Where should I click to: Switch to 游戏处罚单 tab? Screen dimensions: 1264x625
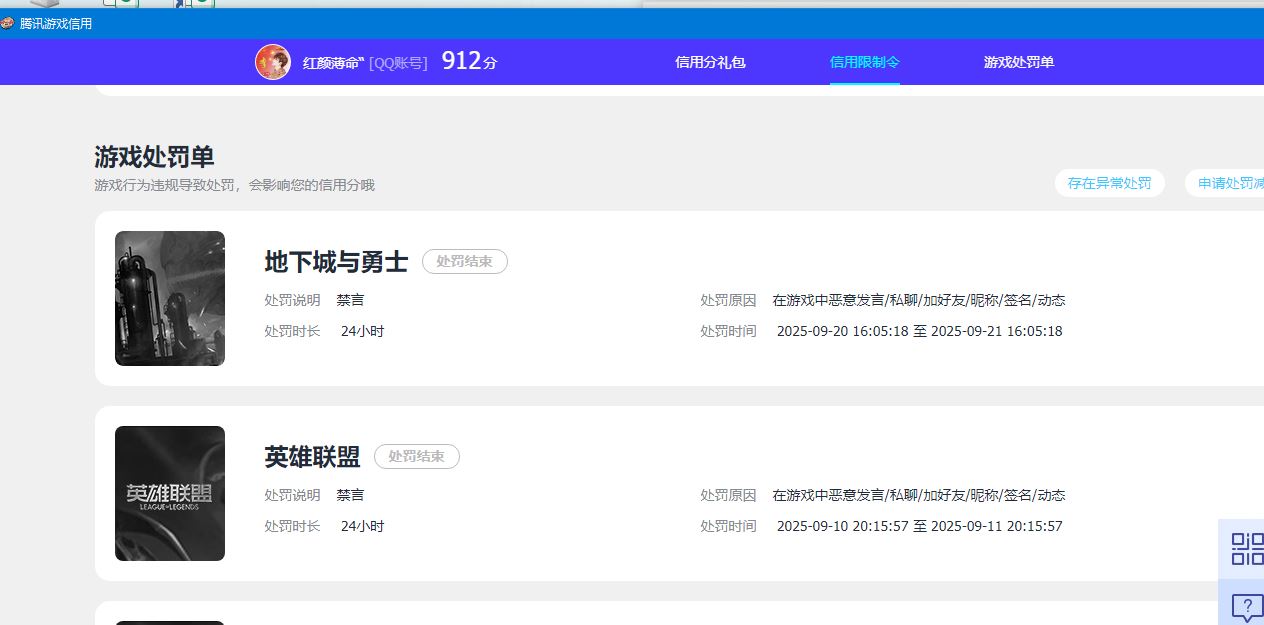click(x=1019, y=62)
